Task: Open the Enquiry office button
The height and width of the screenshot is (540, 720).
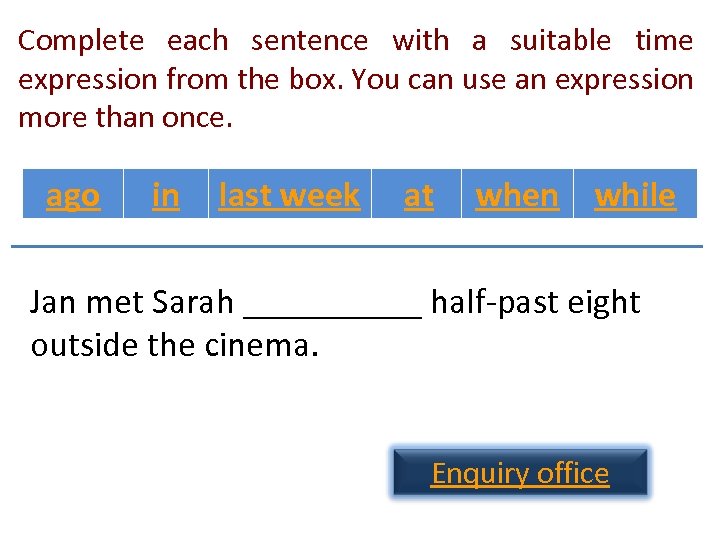Action: [520, 473]
